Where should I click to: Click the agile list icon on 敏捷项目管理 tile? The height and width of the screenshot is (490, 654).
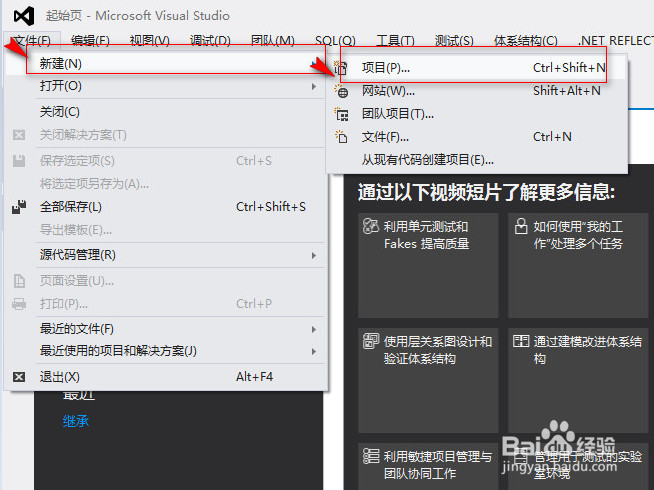pos(370,456)
